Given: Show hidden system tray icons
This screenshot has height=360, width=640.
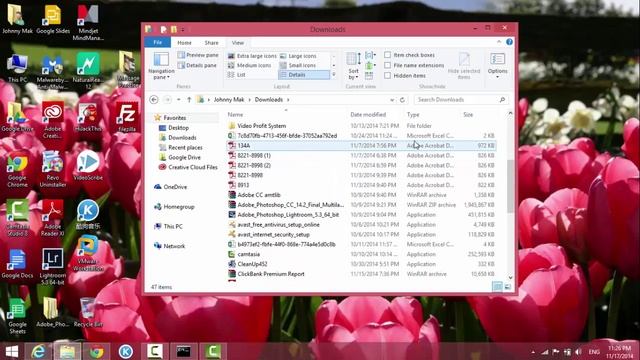Looking at the screenshot, I should pos(533,352).
